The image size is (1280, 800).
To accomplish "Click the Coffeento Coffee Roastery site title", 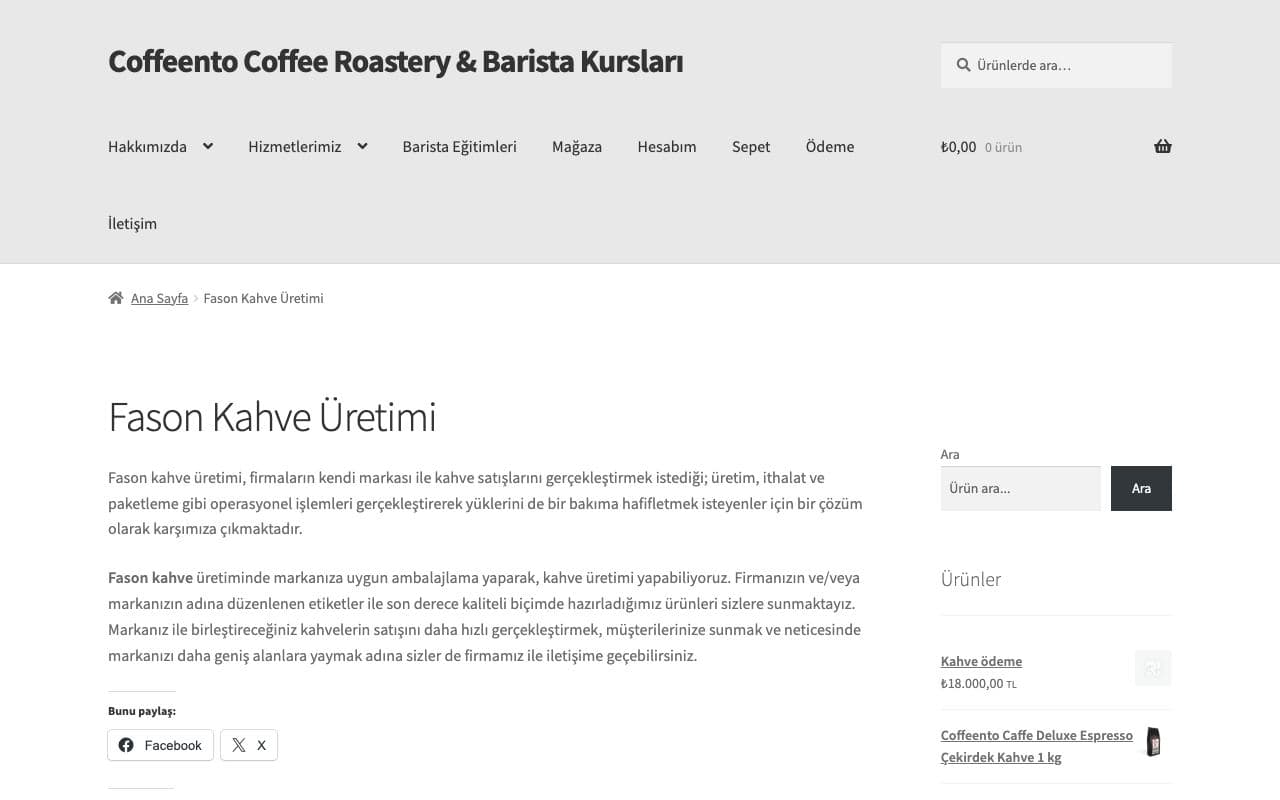I will pyautogui.click(x=396, y=61).
